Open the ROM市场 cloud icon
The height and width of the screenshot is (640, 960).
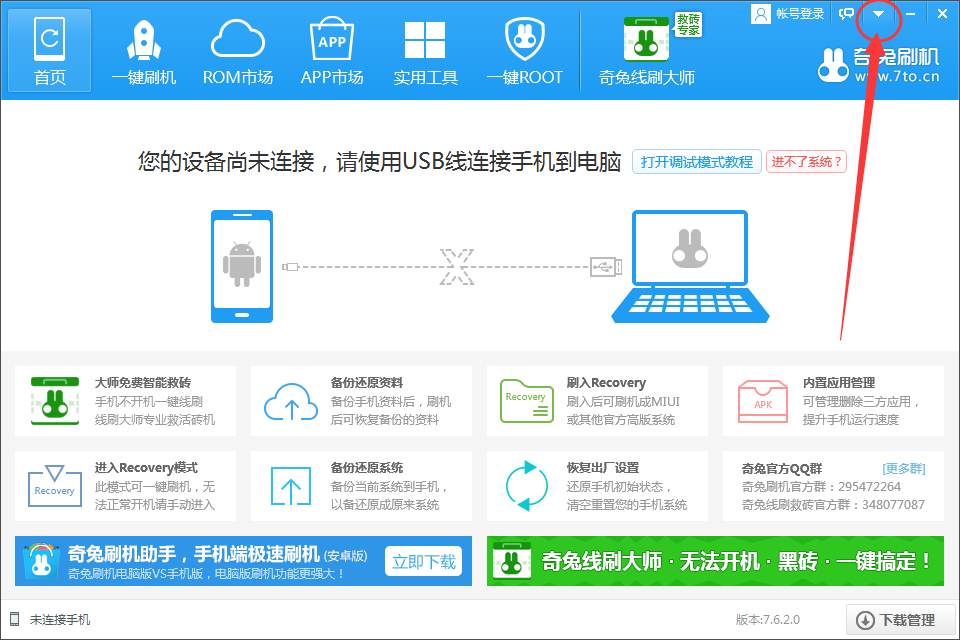pos(237,38)
